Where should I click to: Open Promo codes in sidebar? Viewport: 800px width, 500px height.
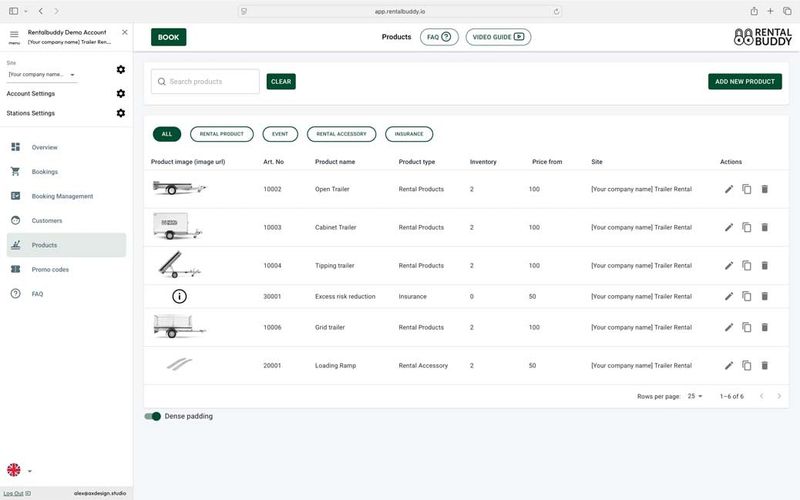coord(66,270)
